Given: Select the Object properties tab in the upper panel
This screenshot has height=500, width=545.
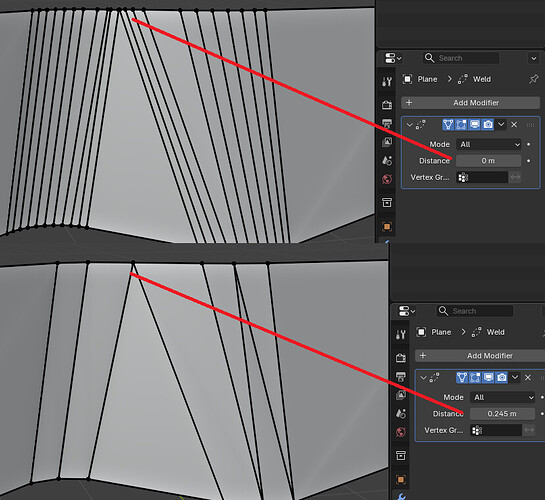Looking at the screenshot, I should pyautogui.click(x=387, y=227).
